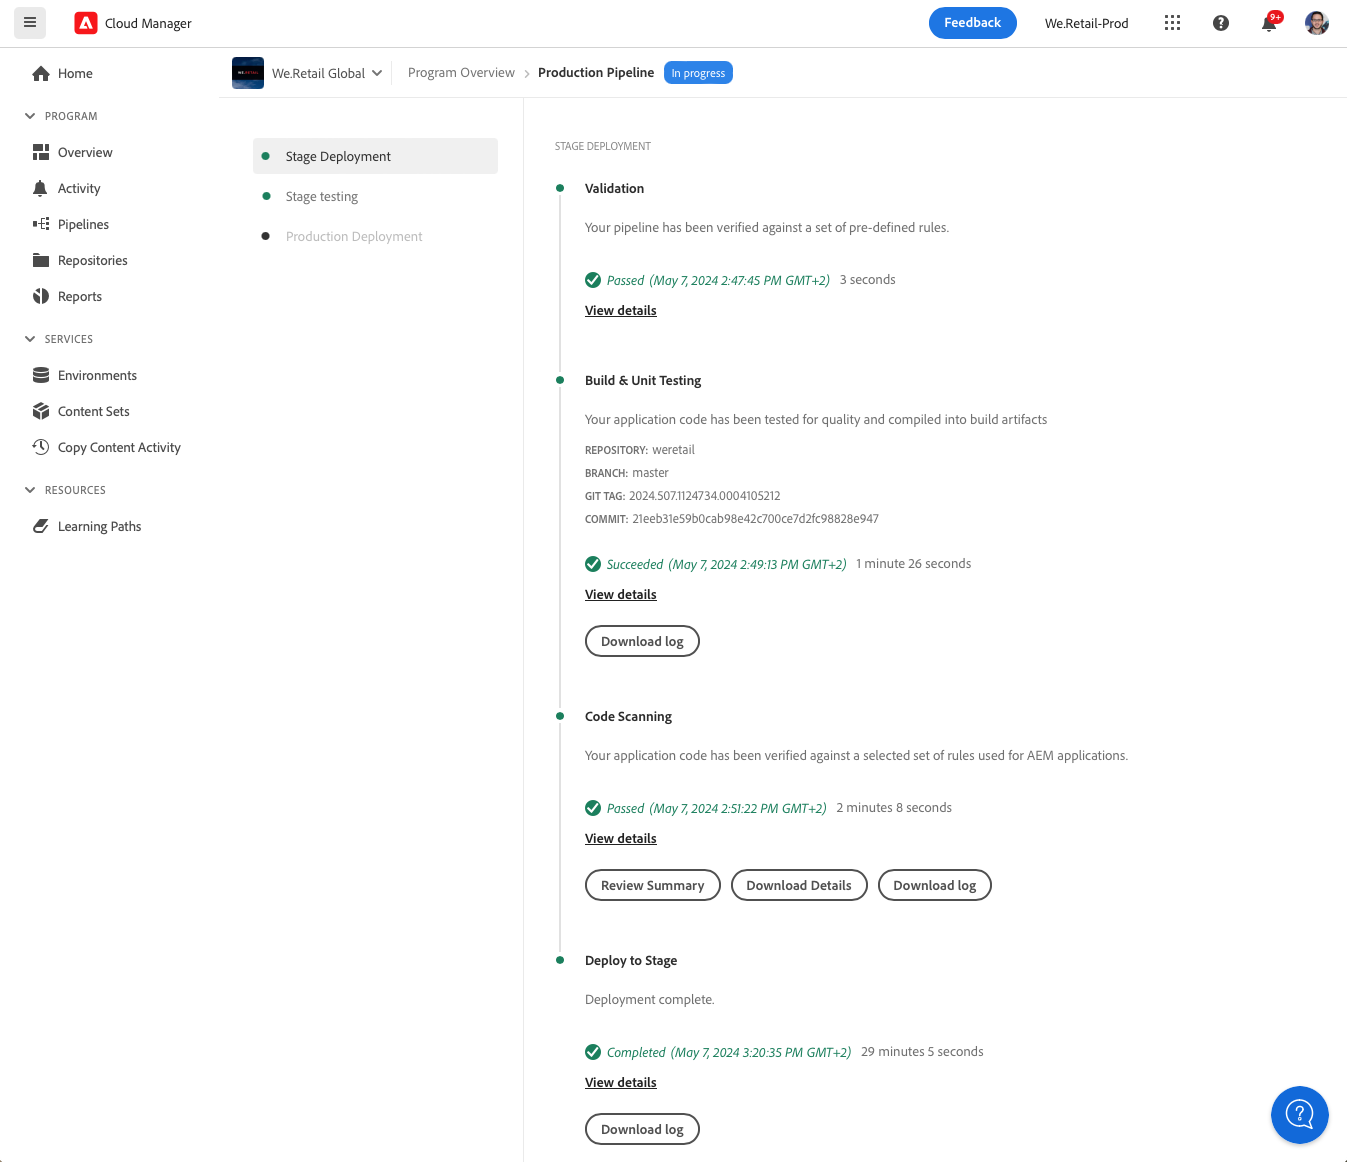The width and height of the screenshot is (1347, 1162).
Task: Open Repositories in sidebar
Action: (93, 260)
